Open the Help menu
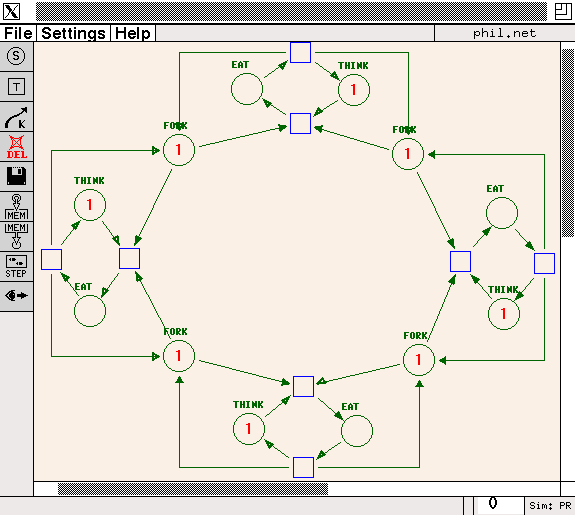575x515 pixels. tap(133, 33)
